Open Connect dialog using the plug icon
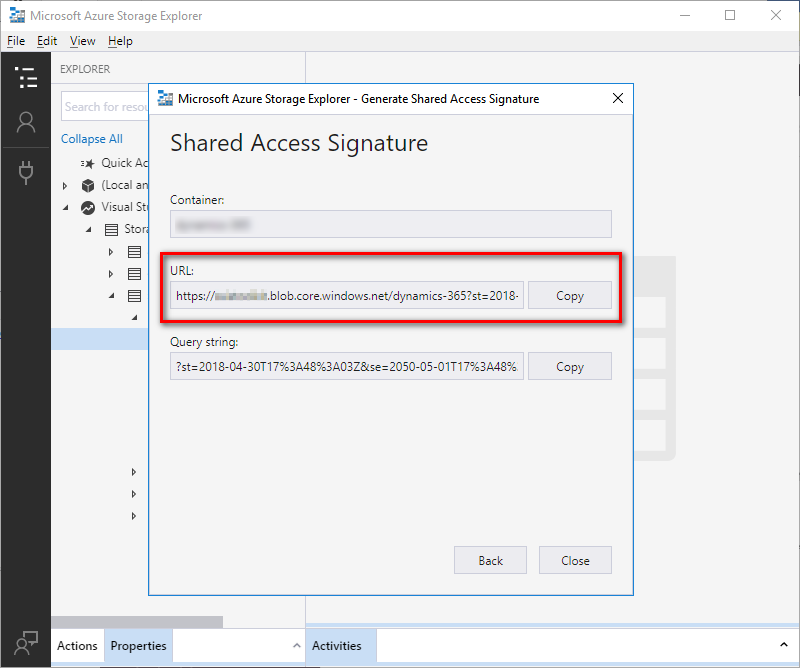 26,172
